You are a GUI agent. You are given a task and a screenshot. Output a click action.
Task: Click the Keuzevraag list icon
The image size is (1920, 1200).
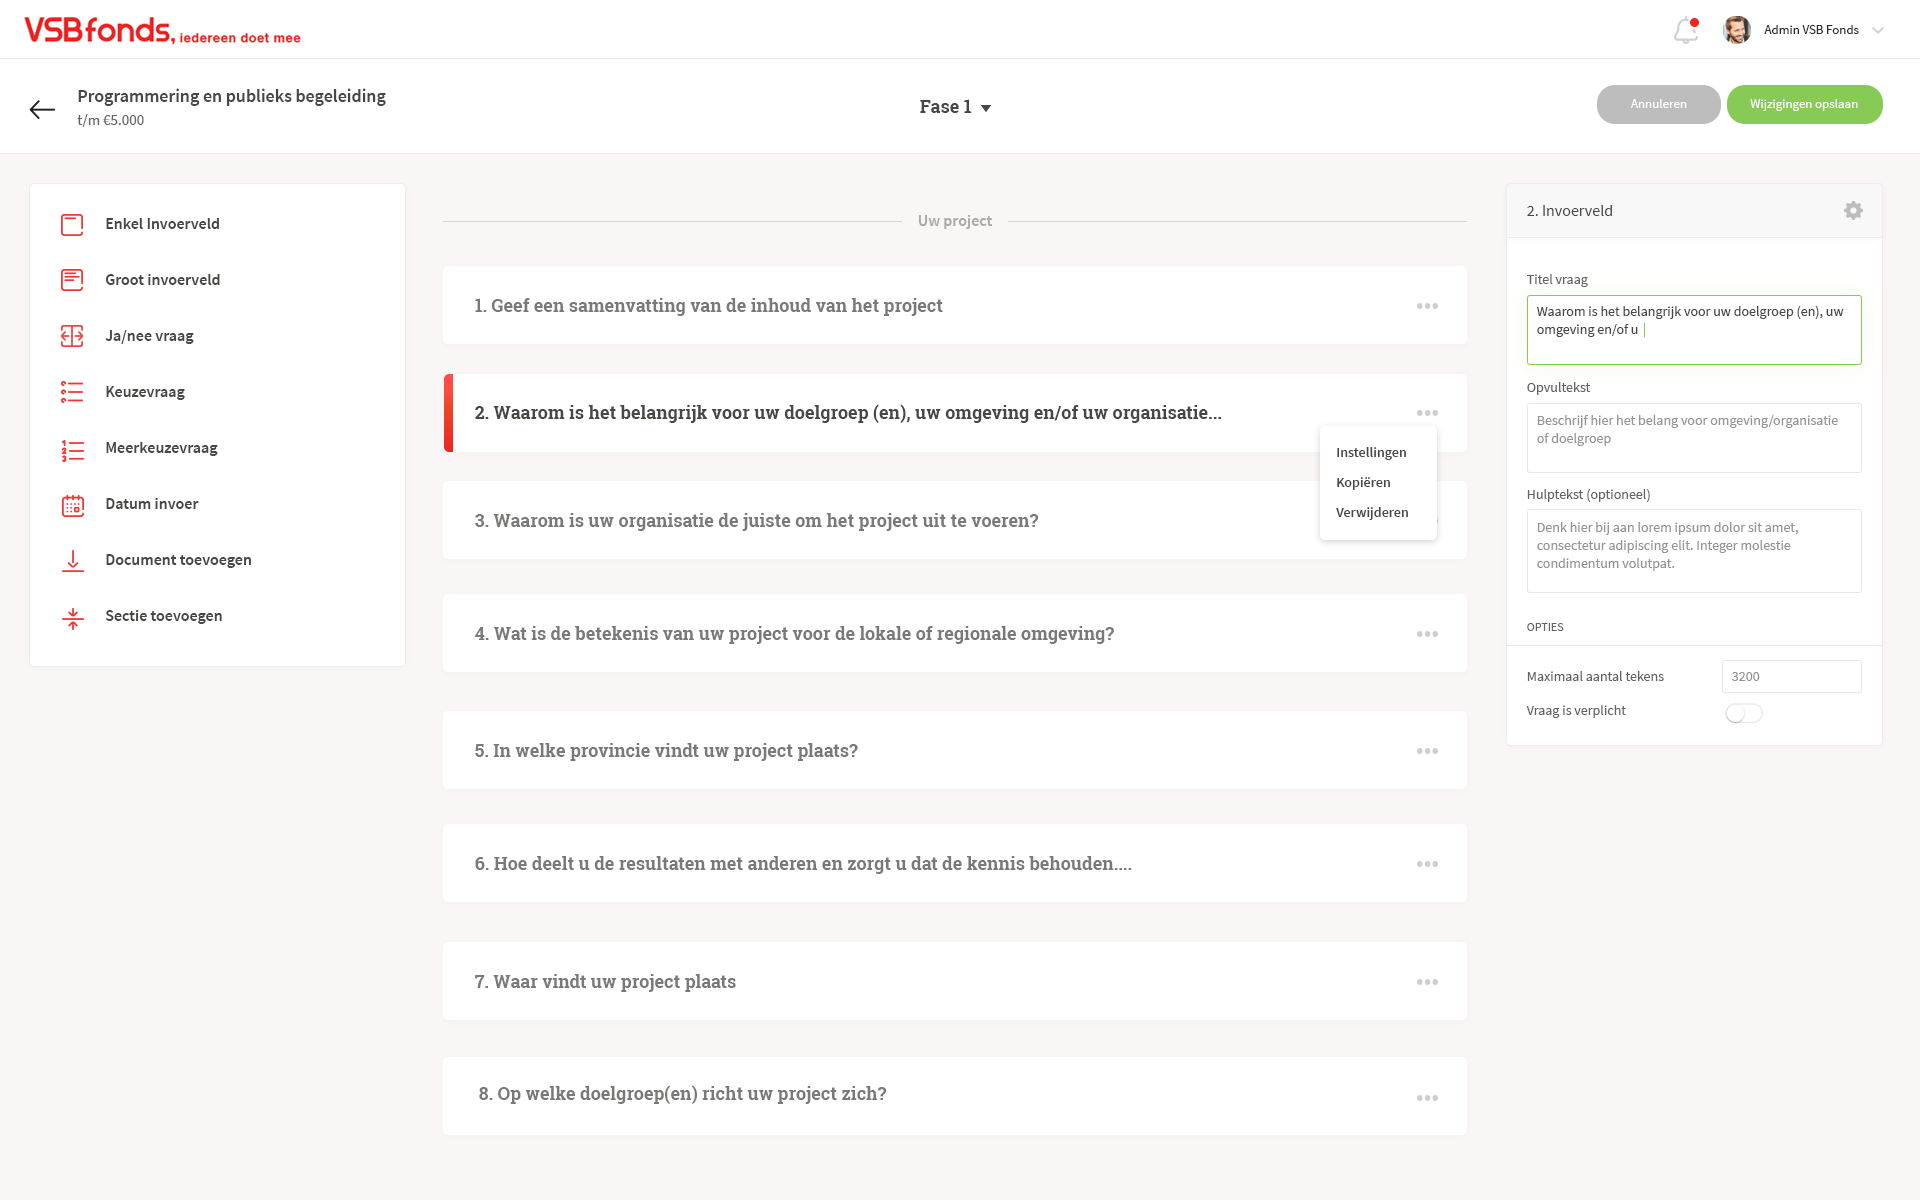[x=72, y=393]
